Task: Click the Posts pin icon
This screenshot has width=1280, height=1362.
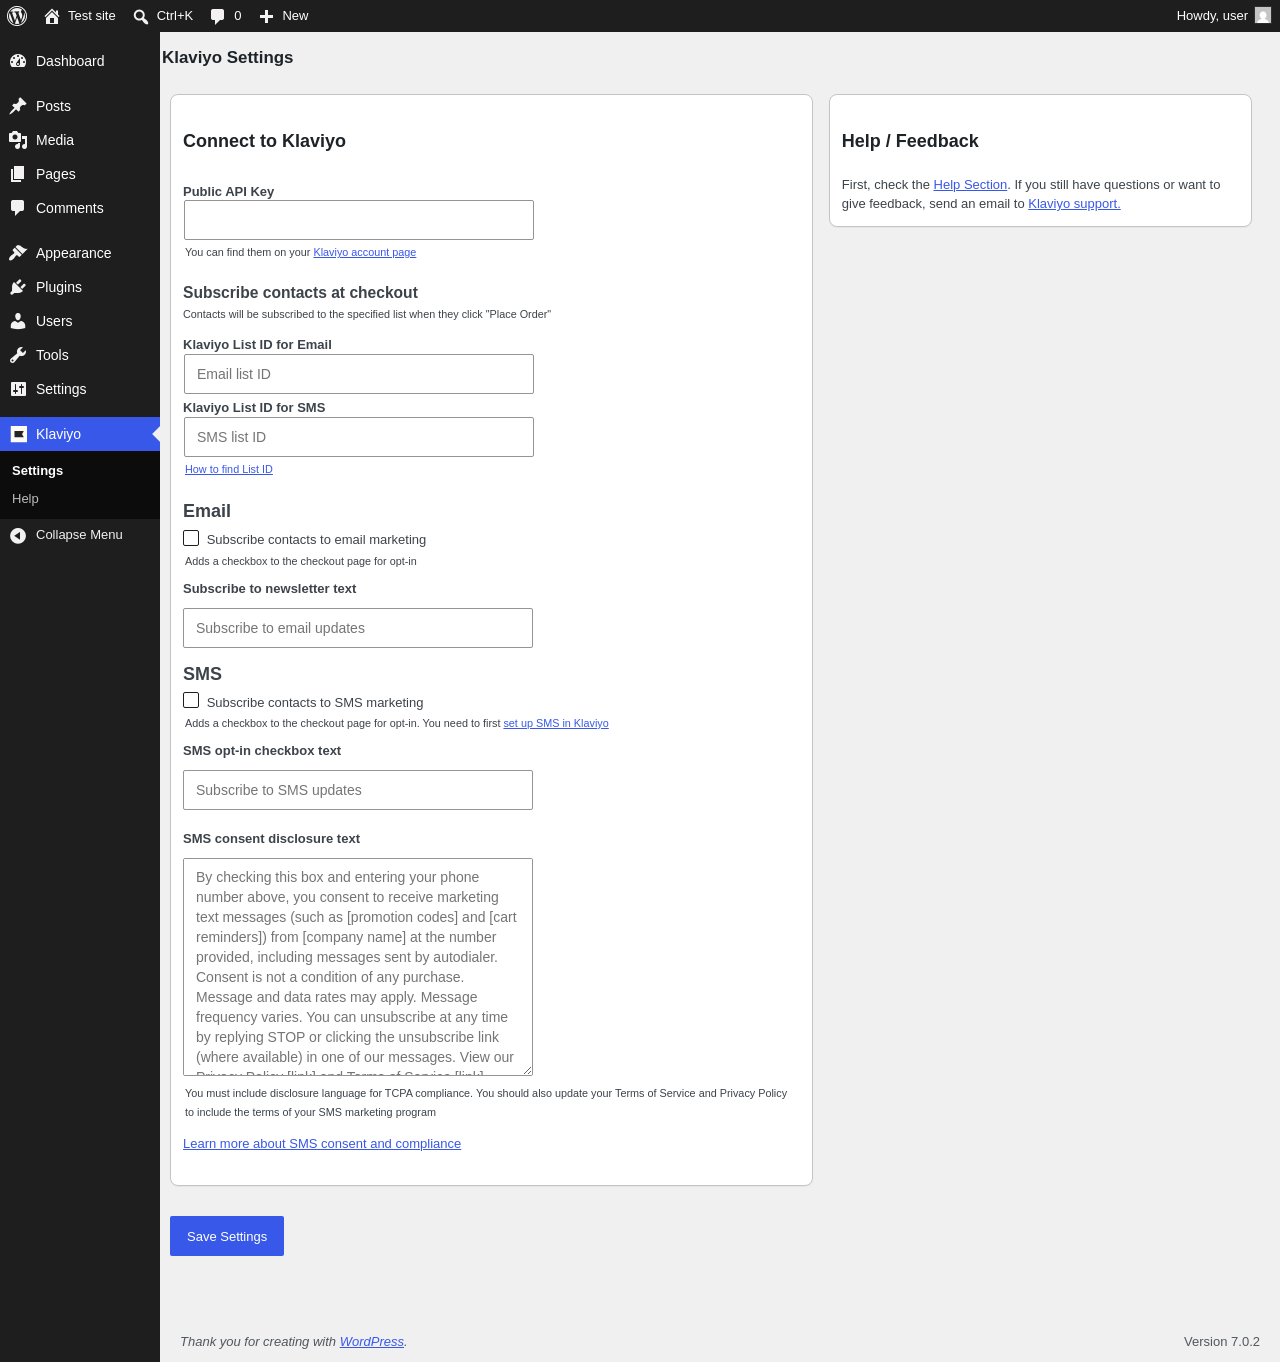Action: [18, 106]
